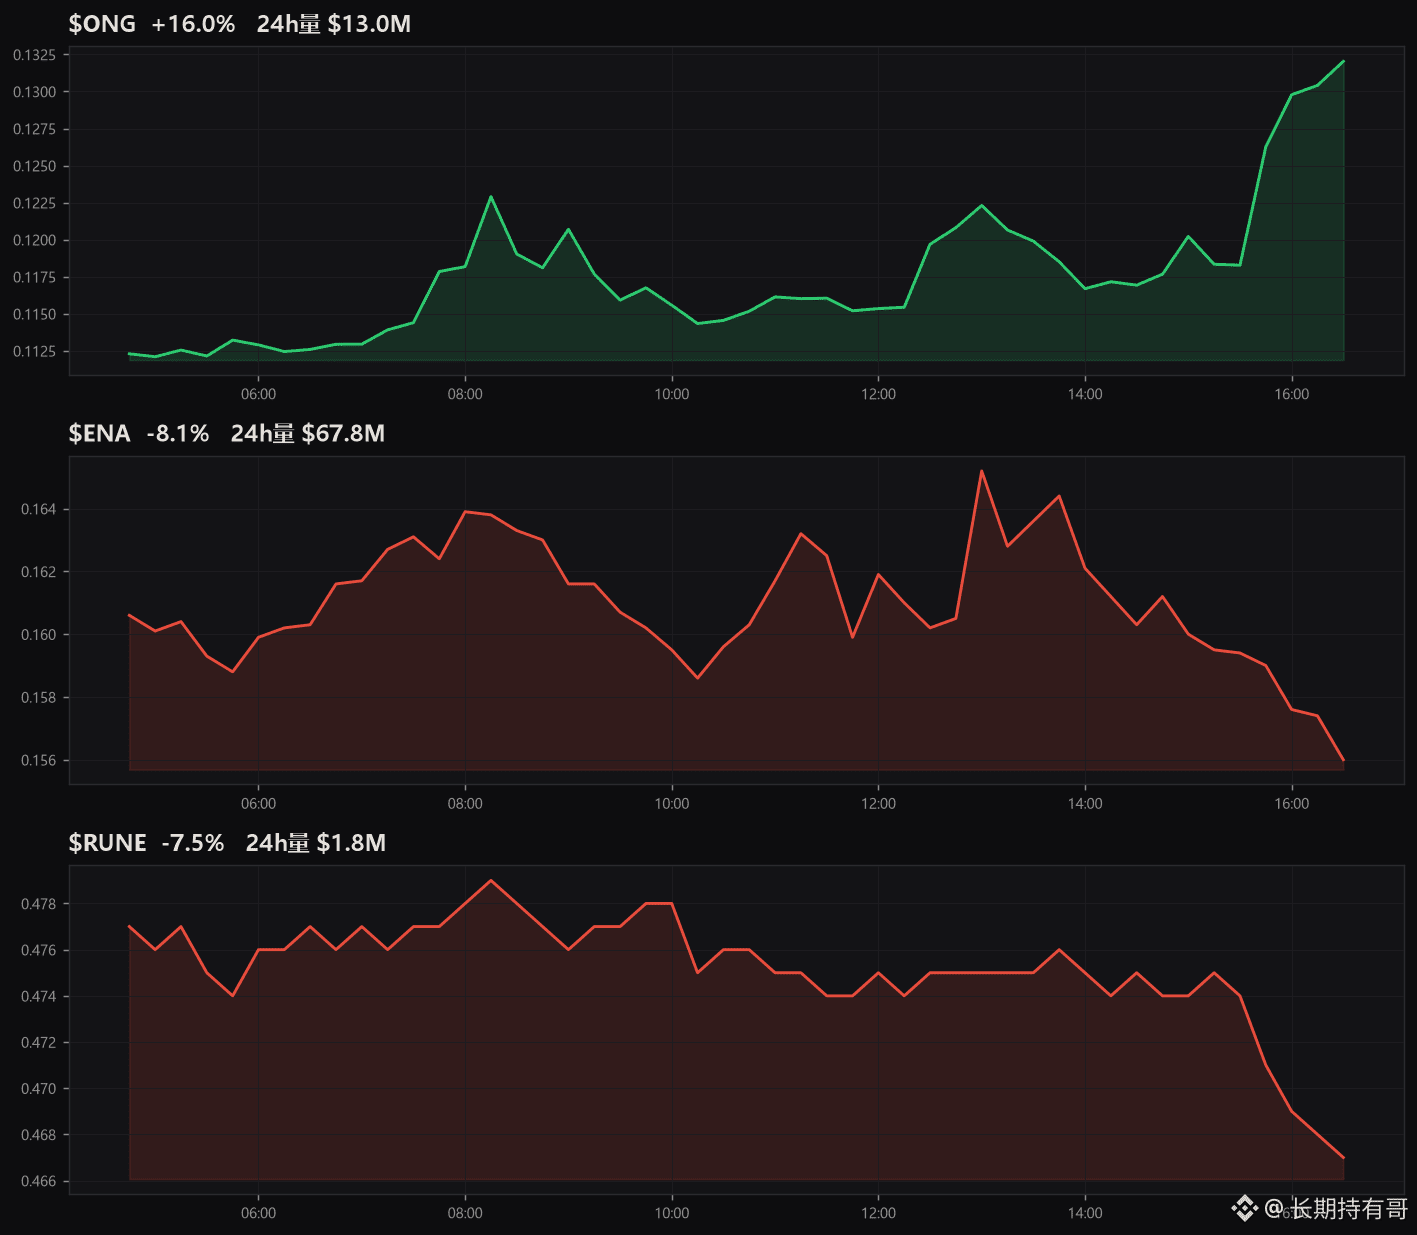Select the 0.1200 y-axis label
This screenshot has width=1417, height=1235.
35,240
